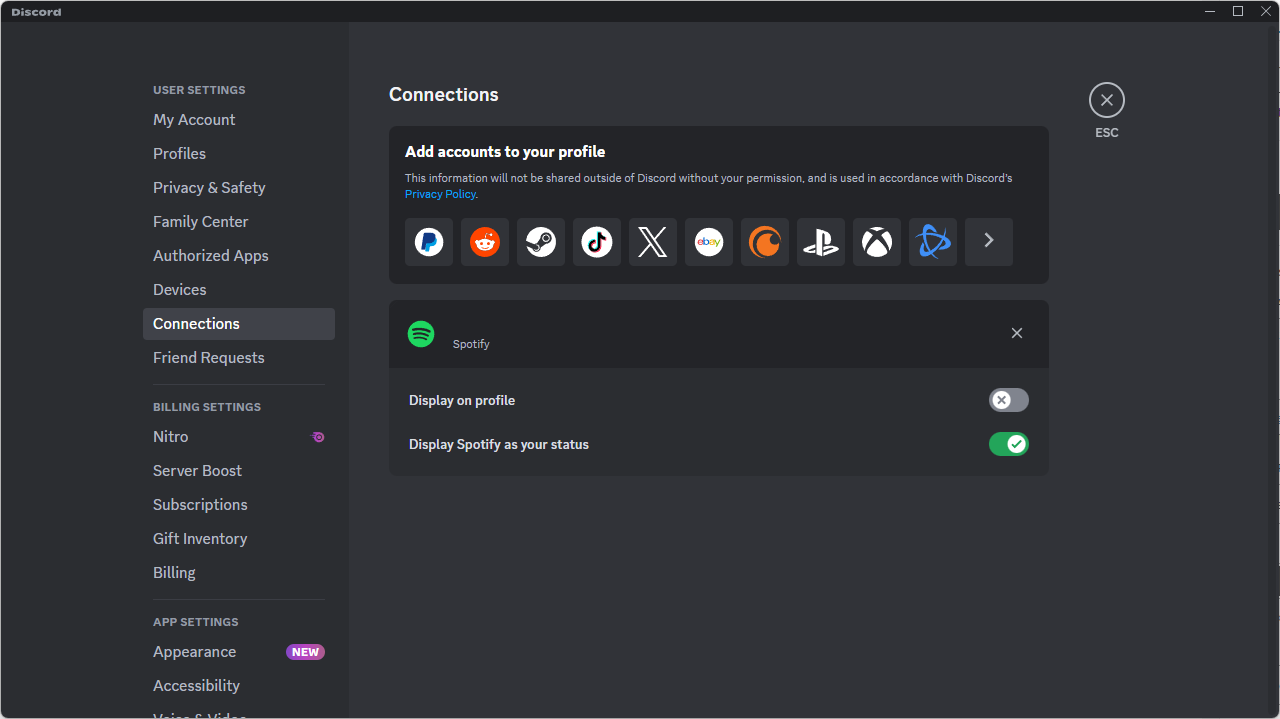Open Gift Inventory settings
This screenshot has width=1280, height=719.
pos(239,539)
